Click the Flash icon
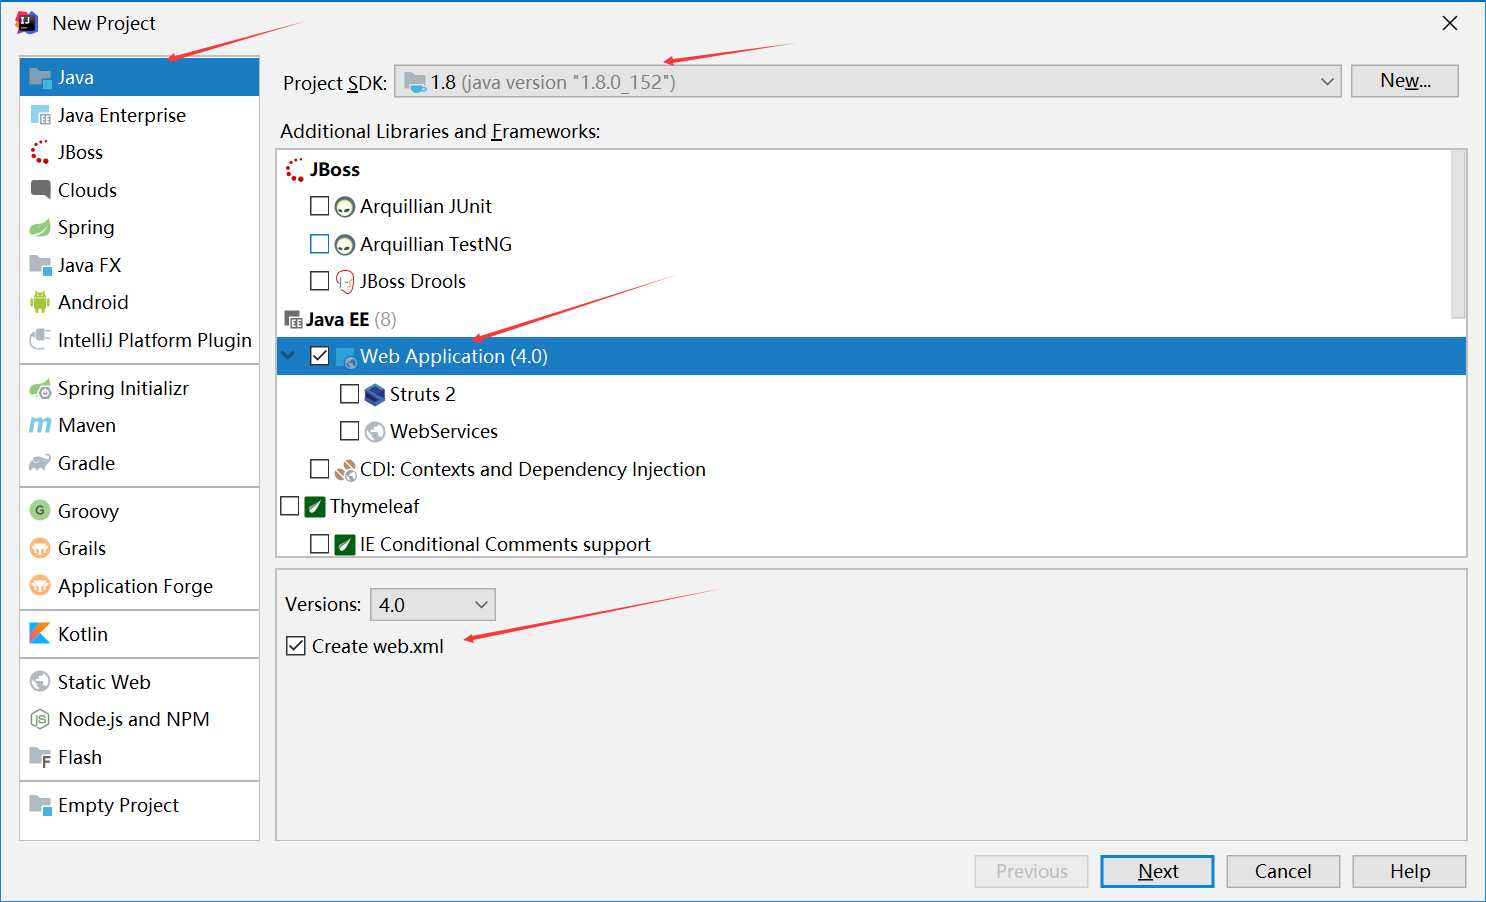Viewport: 1486px width, 902px height. (x=40, y=757)
